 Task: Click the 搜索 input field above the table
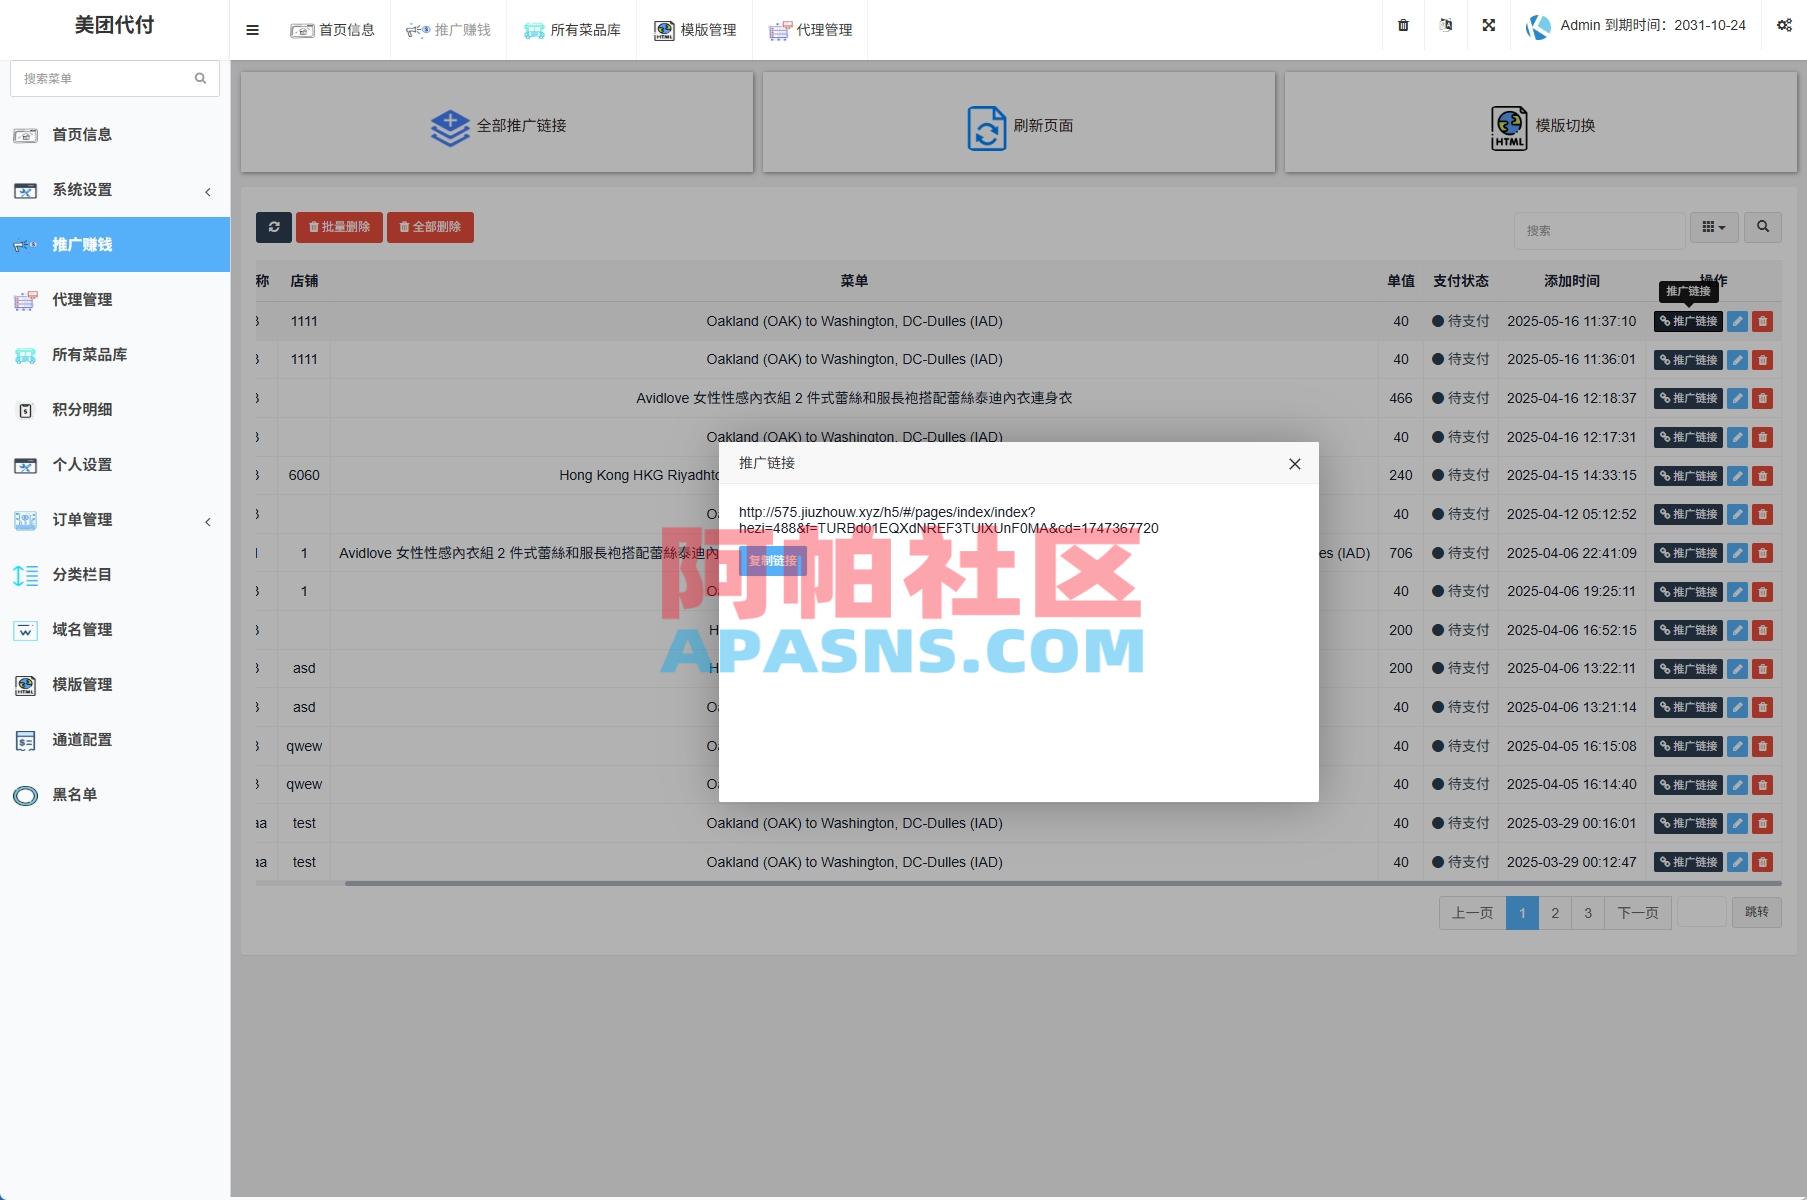(x=1598, y=229)
